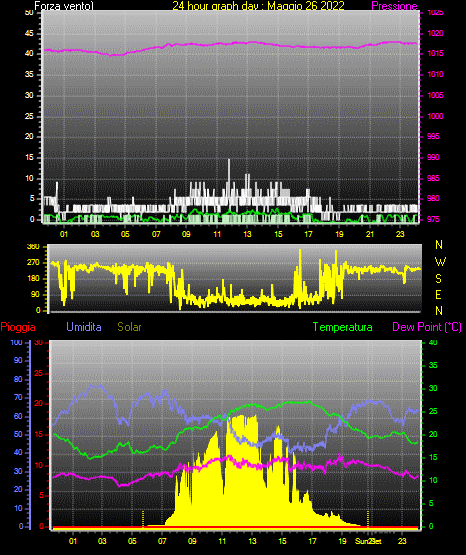Viewport: 466px width, 555px height.
Task: Click hour '11' under the bottom chart
Action: tap(222, 541)
